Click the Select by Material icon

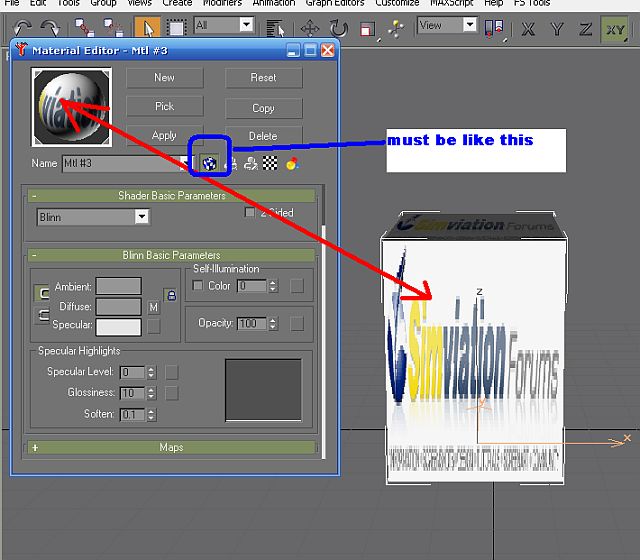pos(251,164)
